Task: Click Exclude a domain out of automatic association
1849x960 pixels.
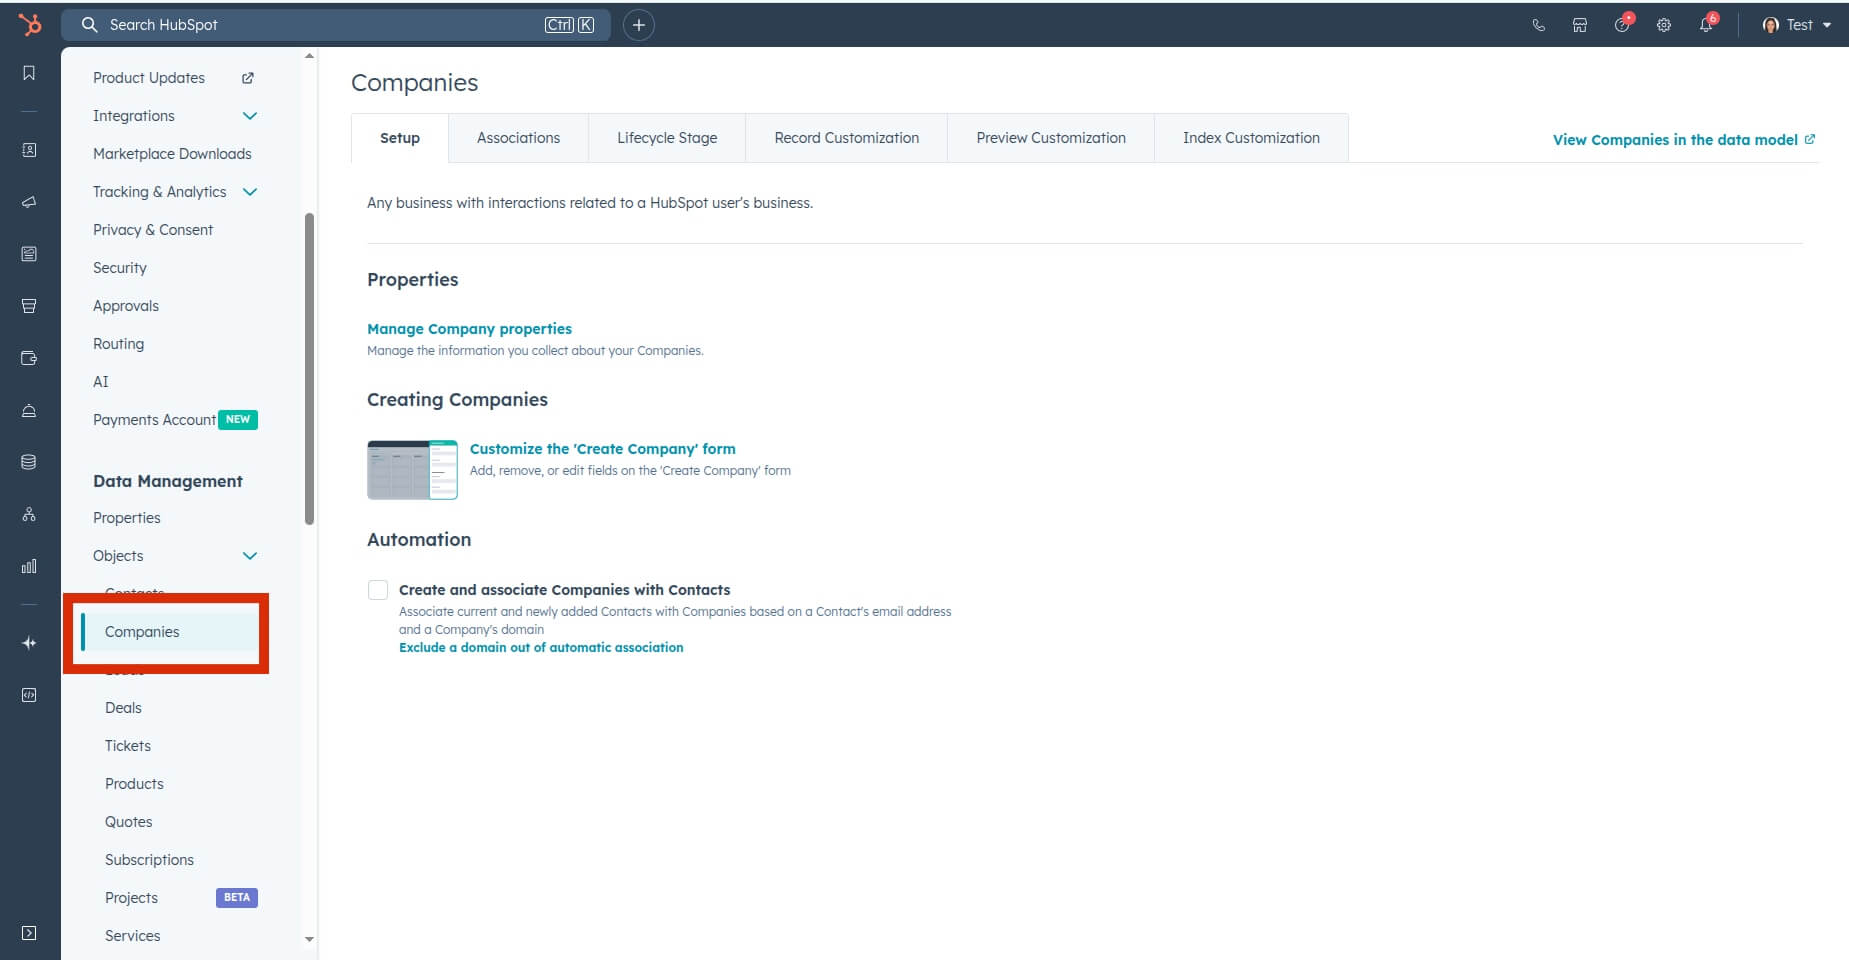Action: [x=540, y=647]
